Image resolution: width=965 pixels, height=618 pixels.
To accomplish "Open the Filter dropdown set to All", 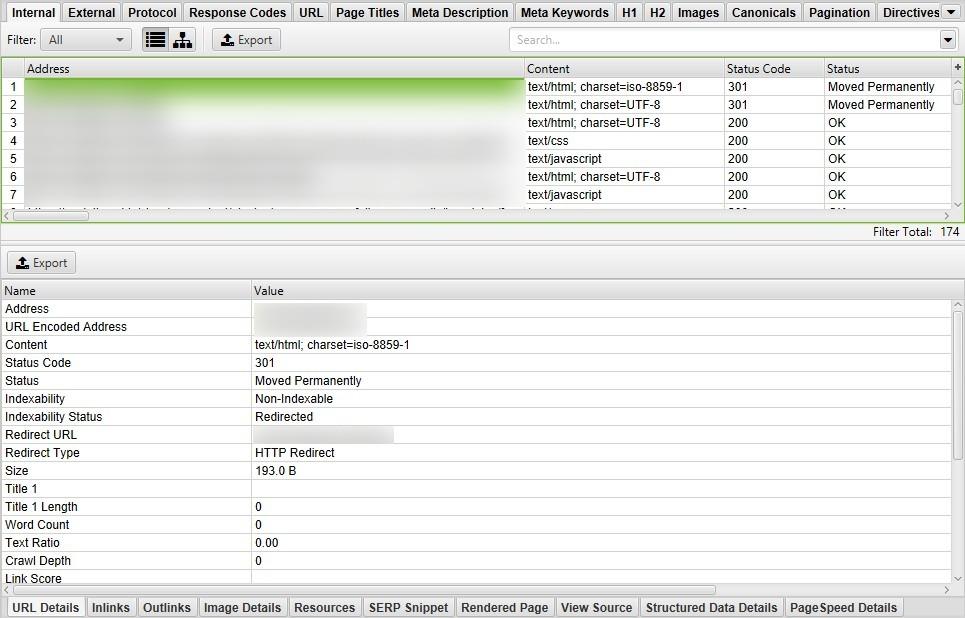I will coord(86,40).
